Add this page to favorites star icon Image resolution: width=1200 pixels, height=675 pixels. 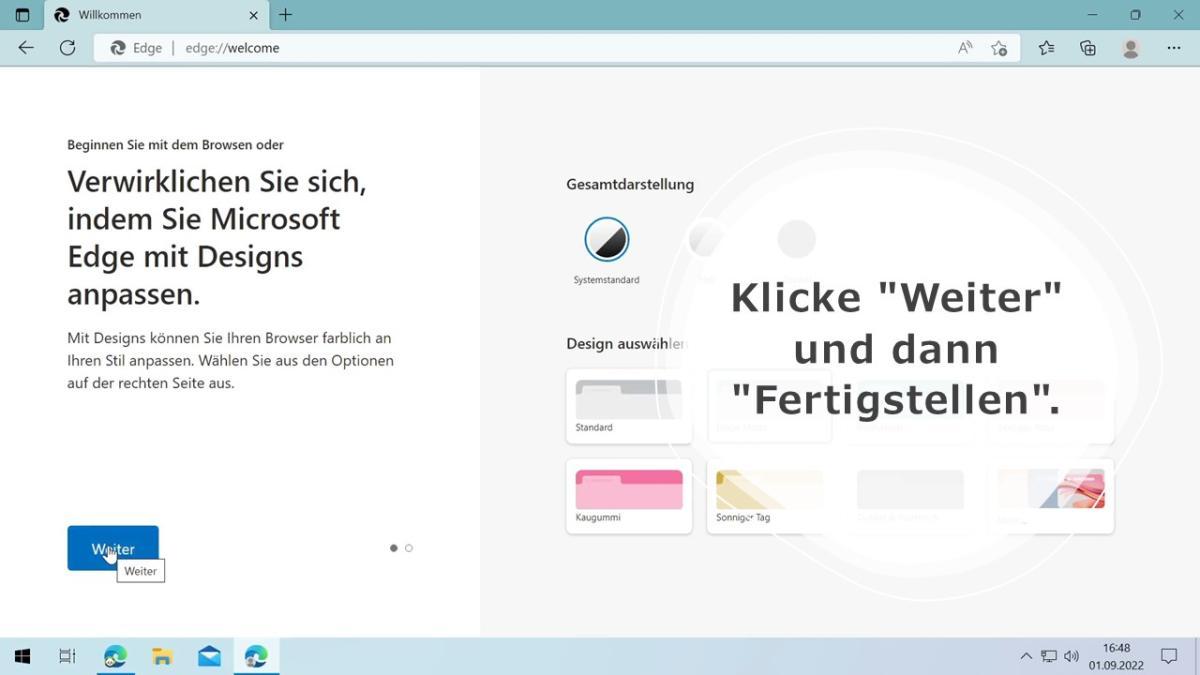click(998, 48)
